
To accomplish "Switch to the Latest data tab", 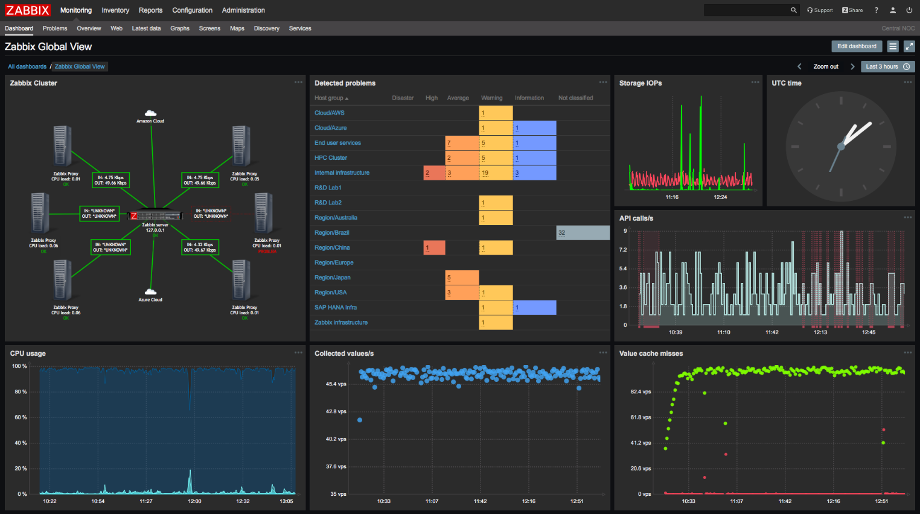I will point(146,28).
